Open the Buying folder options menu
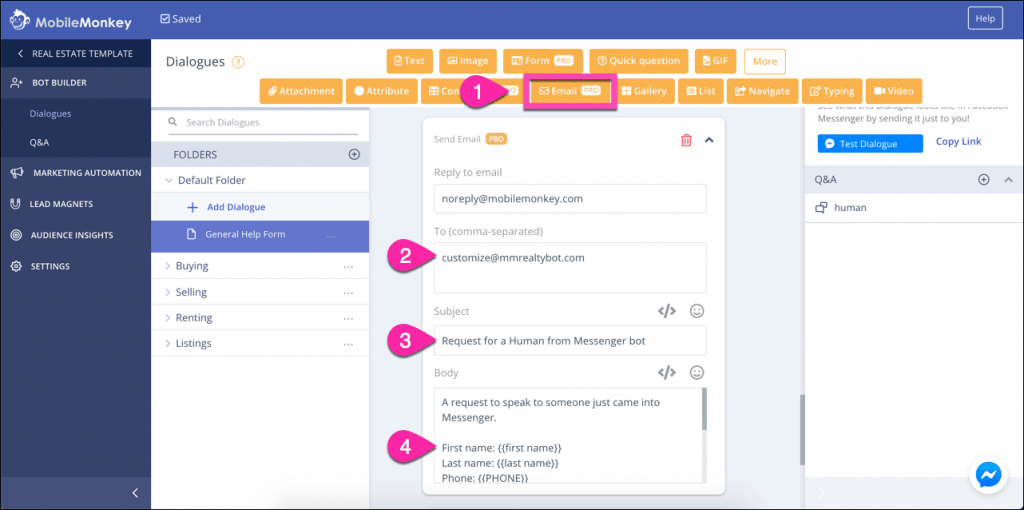The width and height of the screenshot is (1024, 510). (348, 266)
